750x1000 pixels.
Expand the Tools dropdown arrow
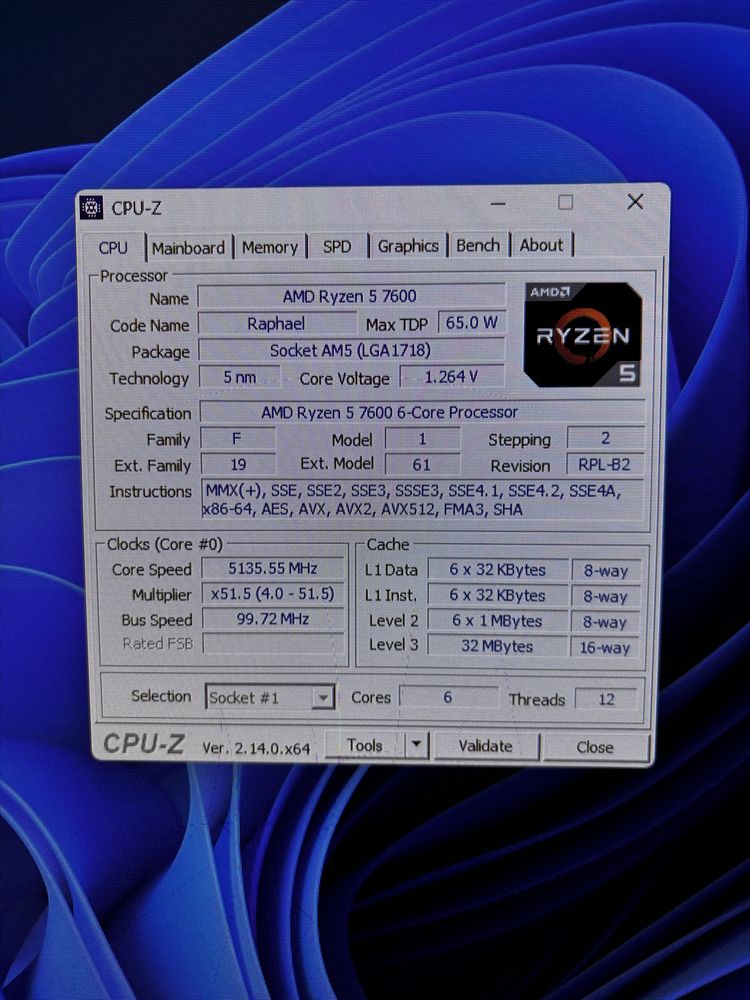click(416, 744)
